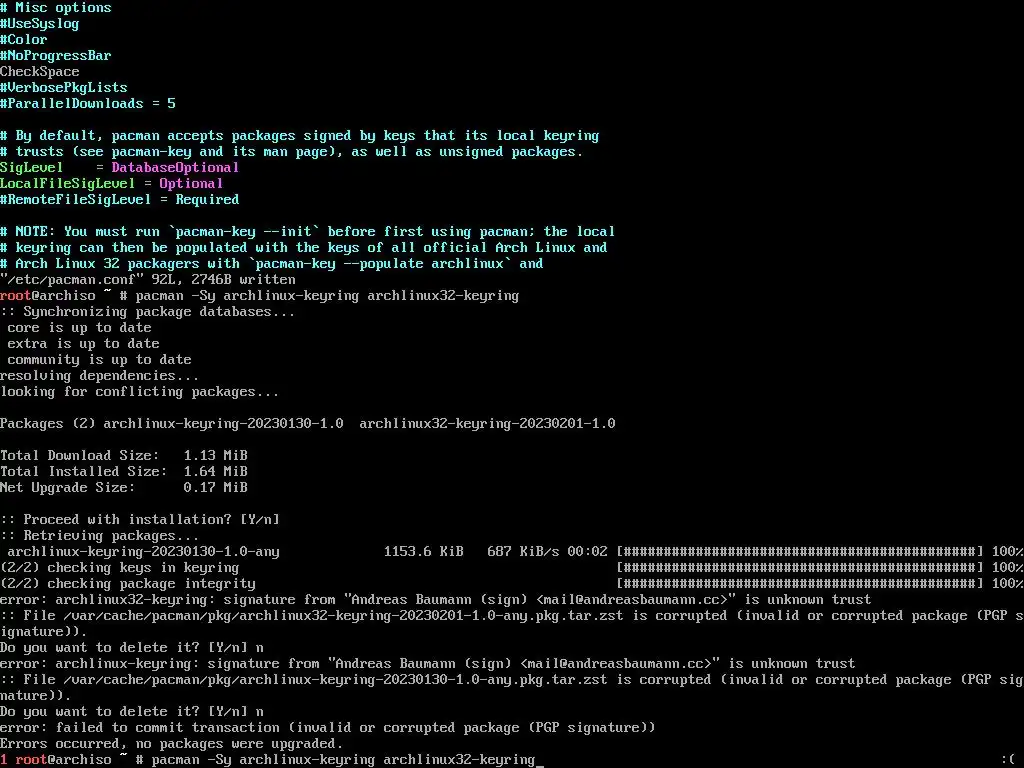Click "#RemoteFileSigLevel = Required" line
1024x768 pixels.
(120, 200)
